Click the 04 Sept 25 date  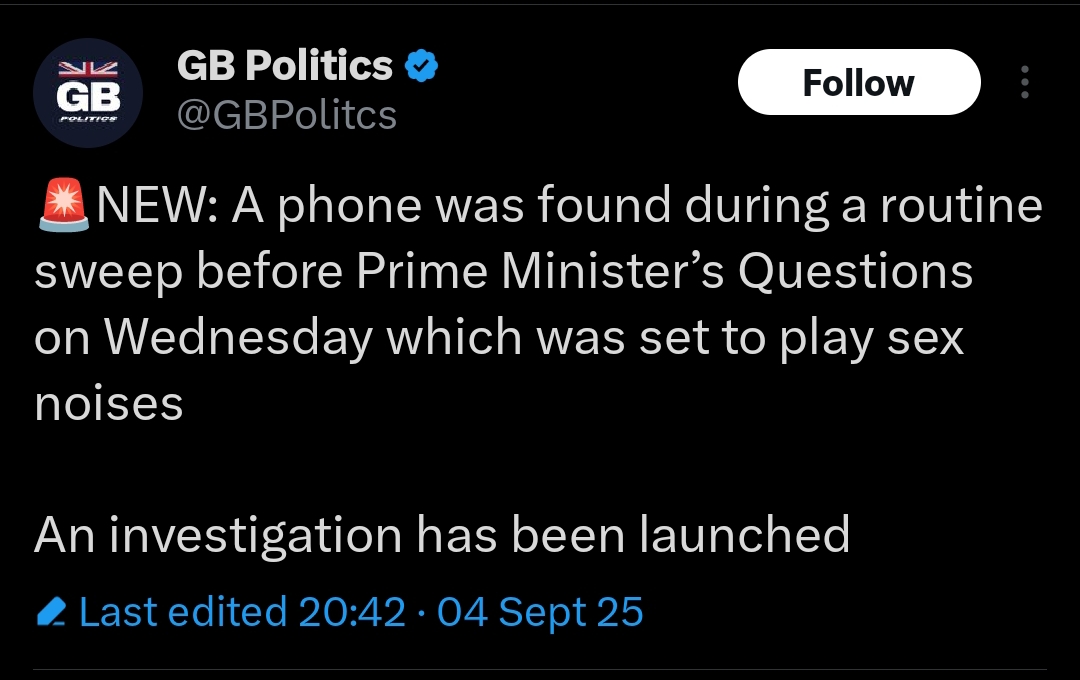tap(540, 612)
